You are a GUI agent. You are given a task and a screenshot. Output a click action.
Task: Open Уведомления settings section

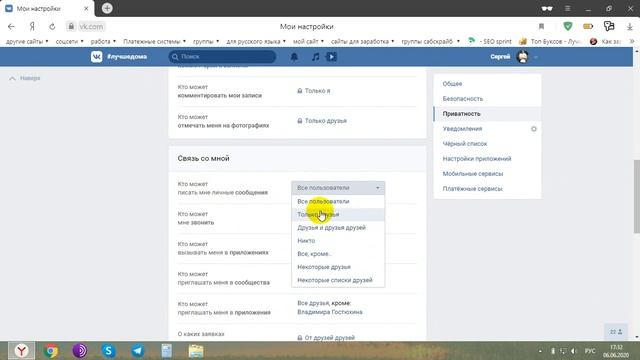pos(462,129)
